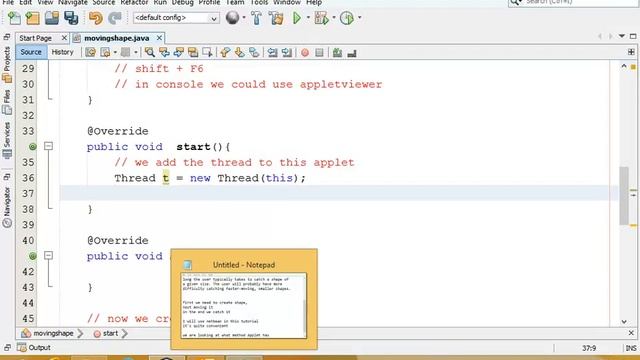Clean and Build the project
The height and width of the screenshot is (360, 640).
(276, 18)
